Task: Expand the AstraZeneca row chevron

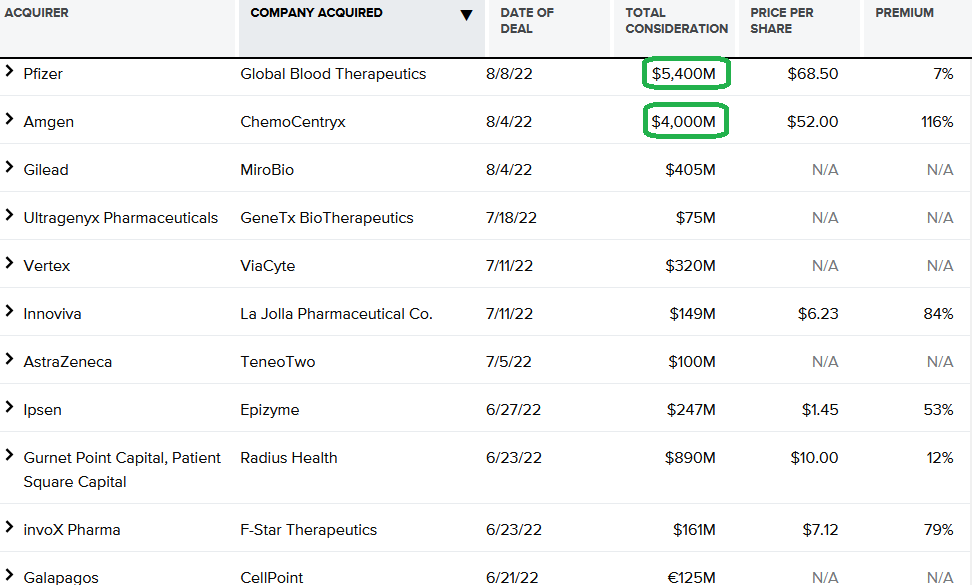Action: [x=9, y=359]
